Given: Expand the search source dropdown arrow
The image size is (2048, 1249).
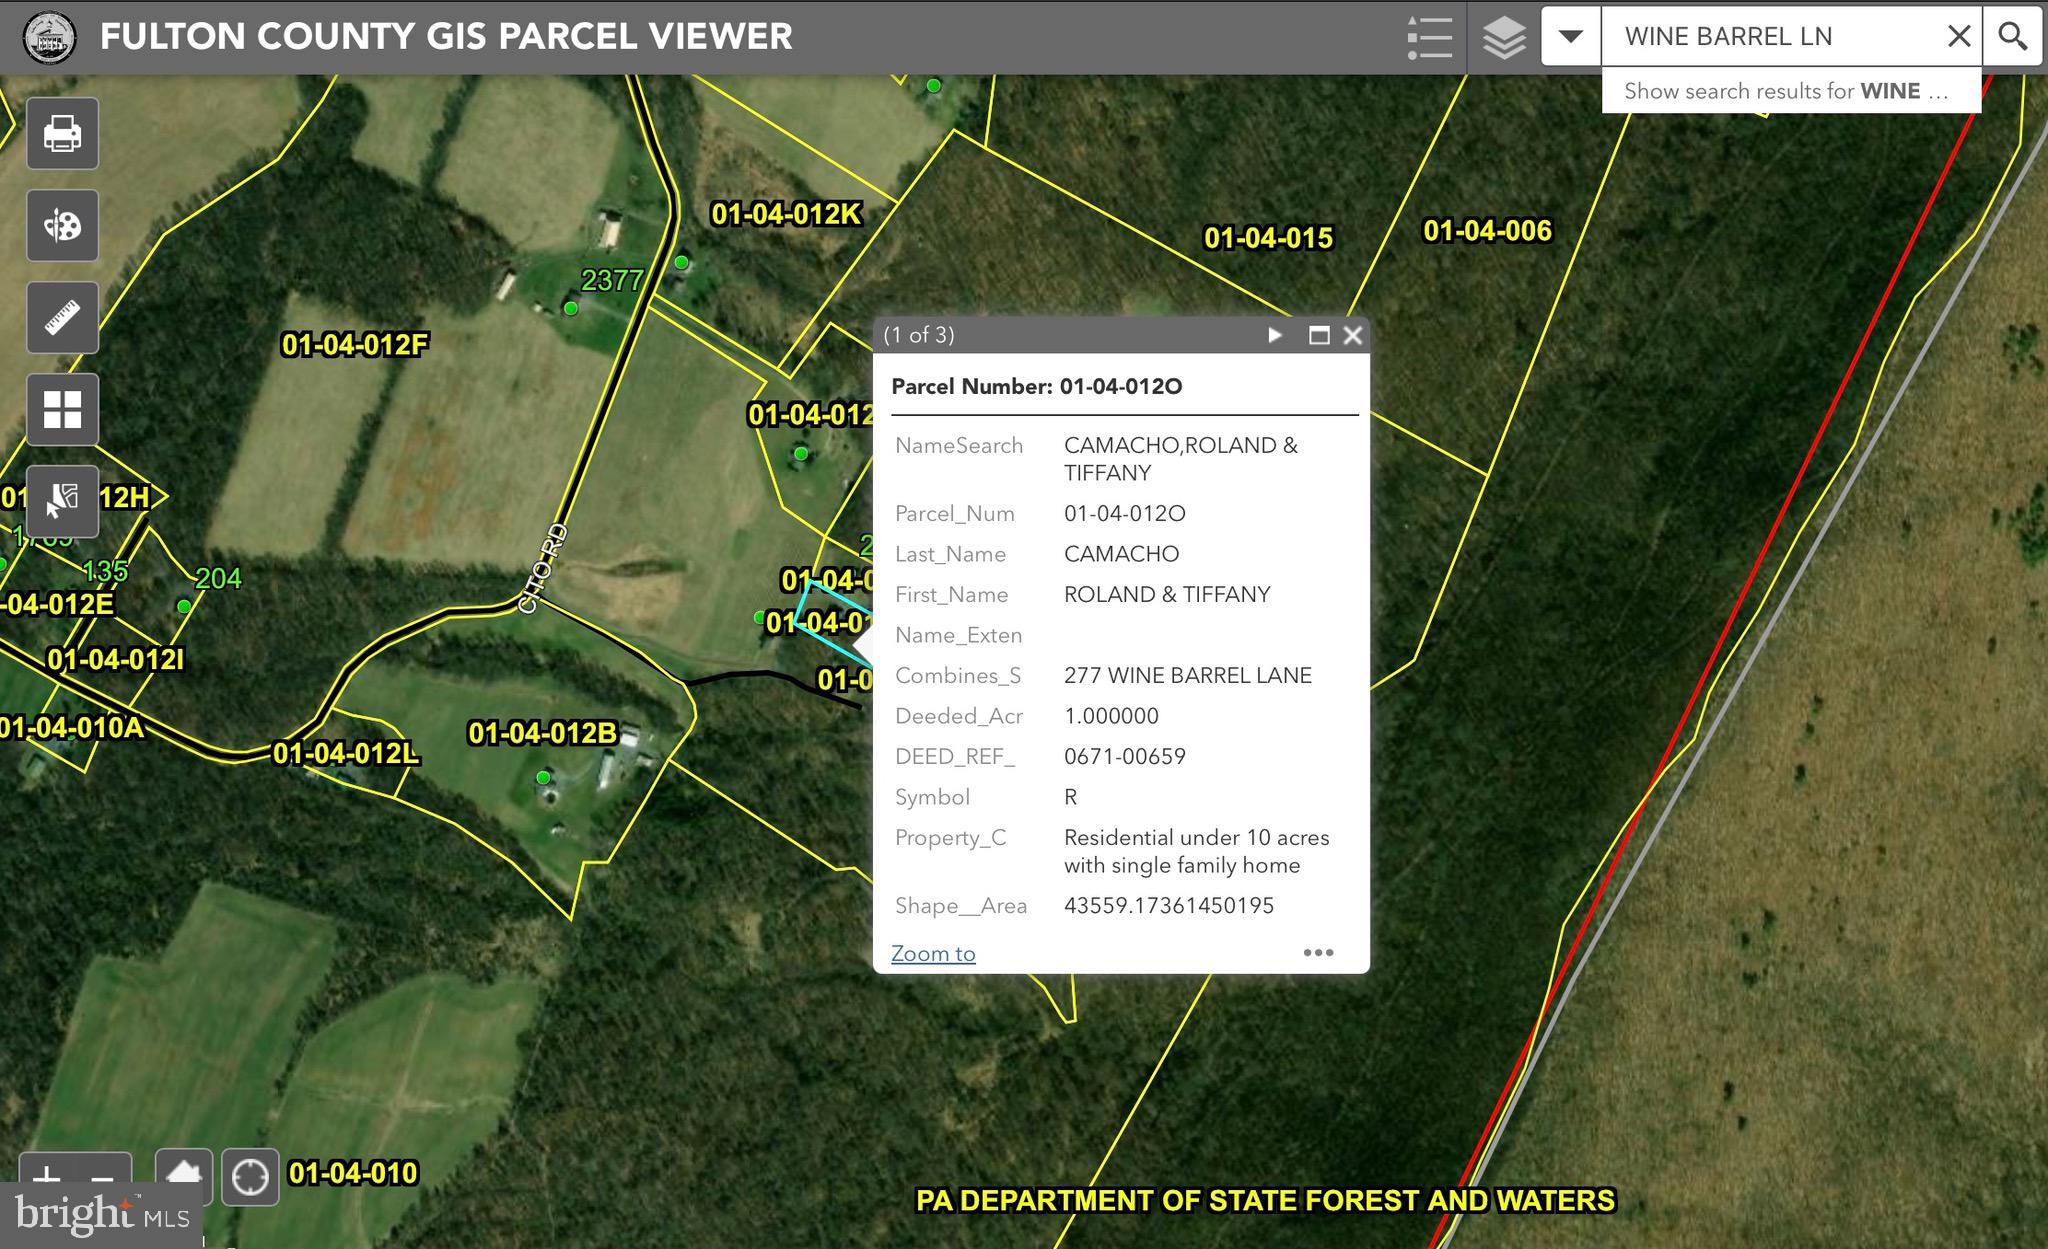Looking at the screenshot, I should 1570,37.
